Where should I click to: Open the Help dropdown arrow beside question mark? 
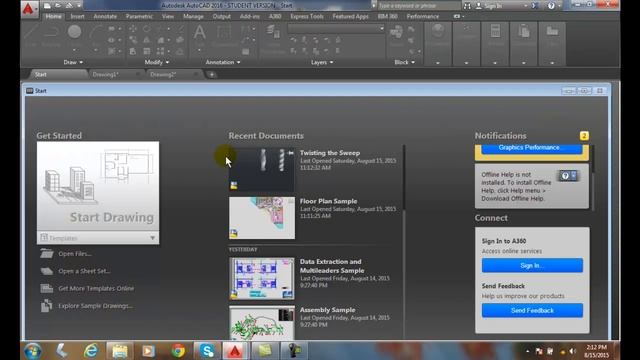[x=559, y=6]
